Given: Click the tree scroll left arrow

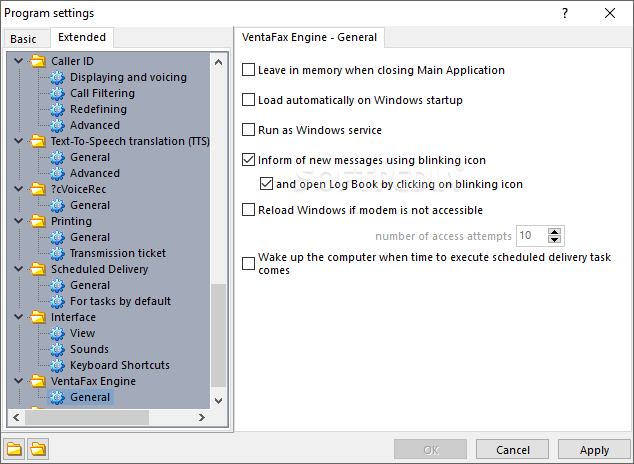Looking at the screenshot, I should click(16, 418).
